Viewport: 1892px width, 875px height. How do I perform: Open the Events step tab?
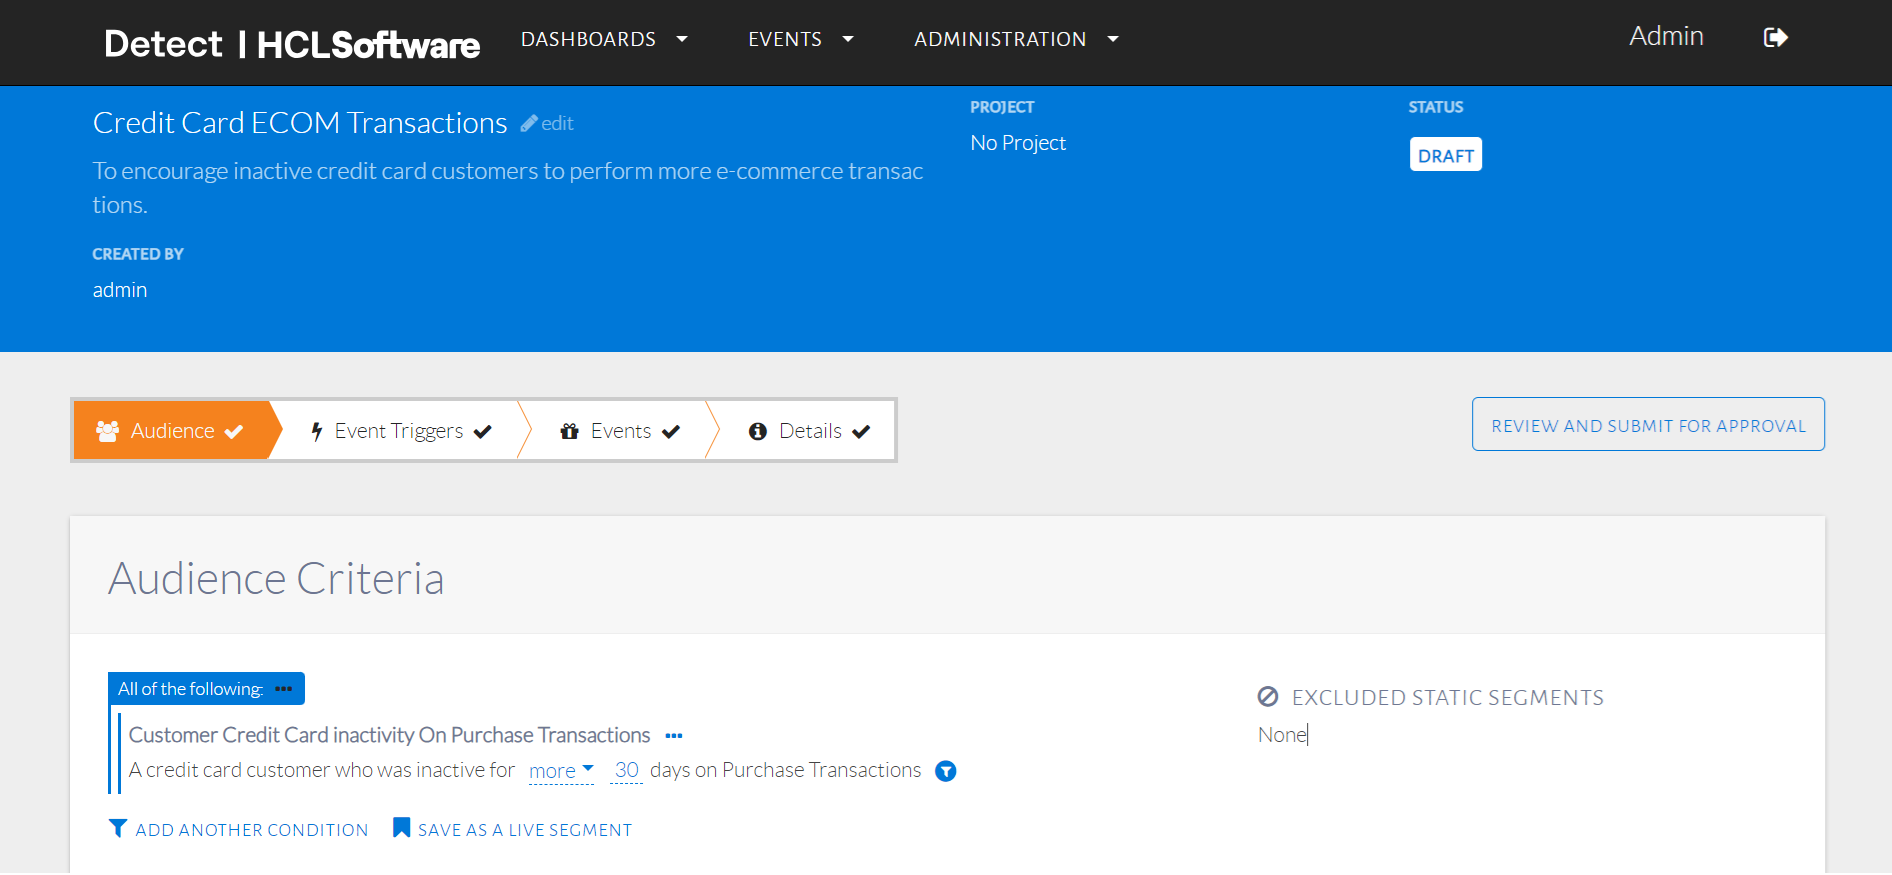pos(620,431)
